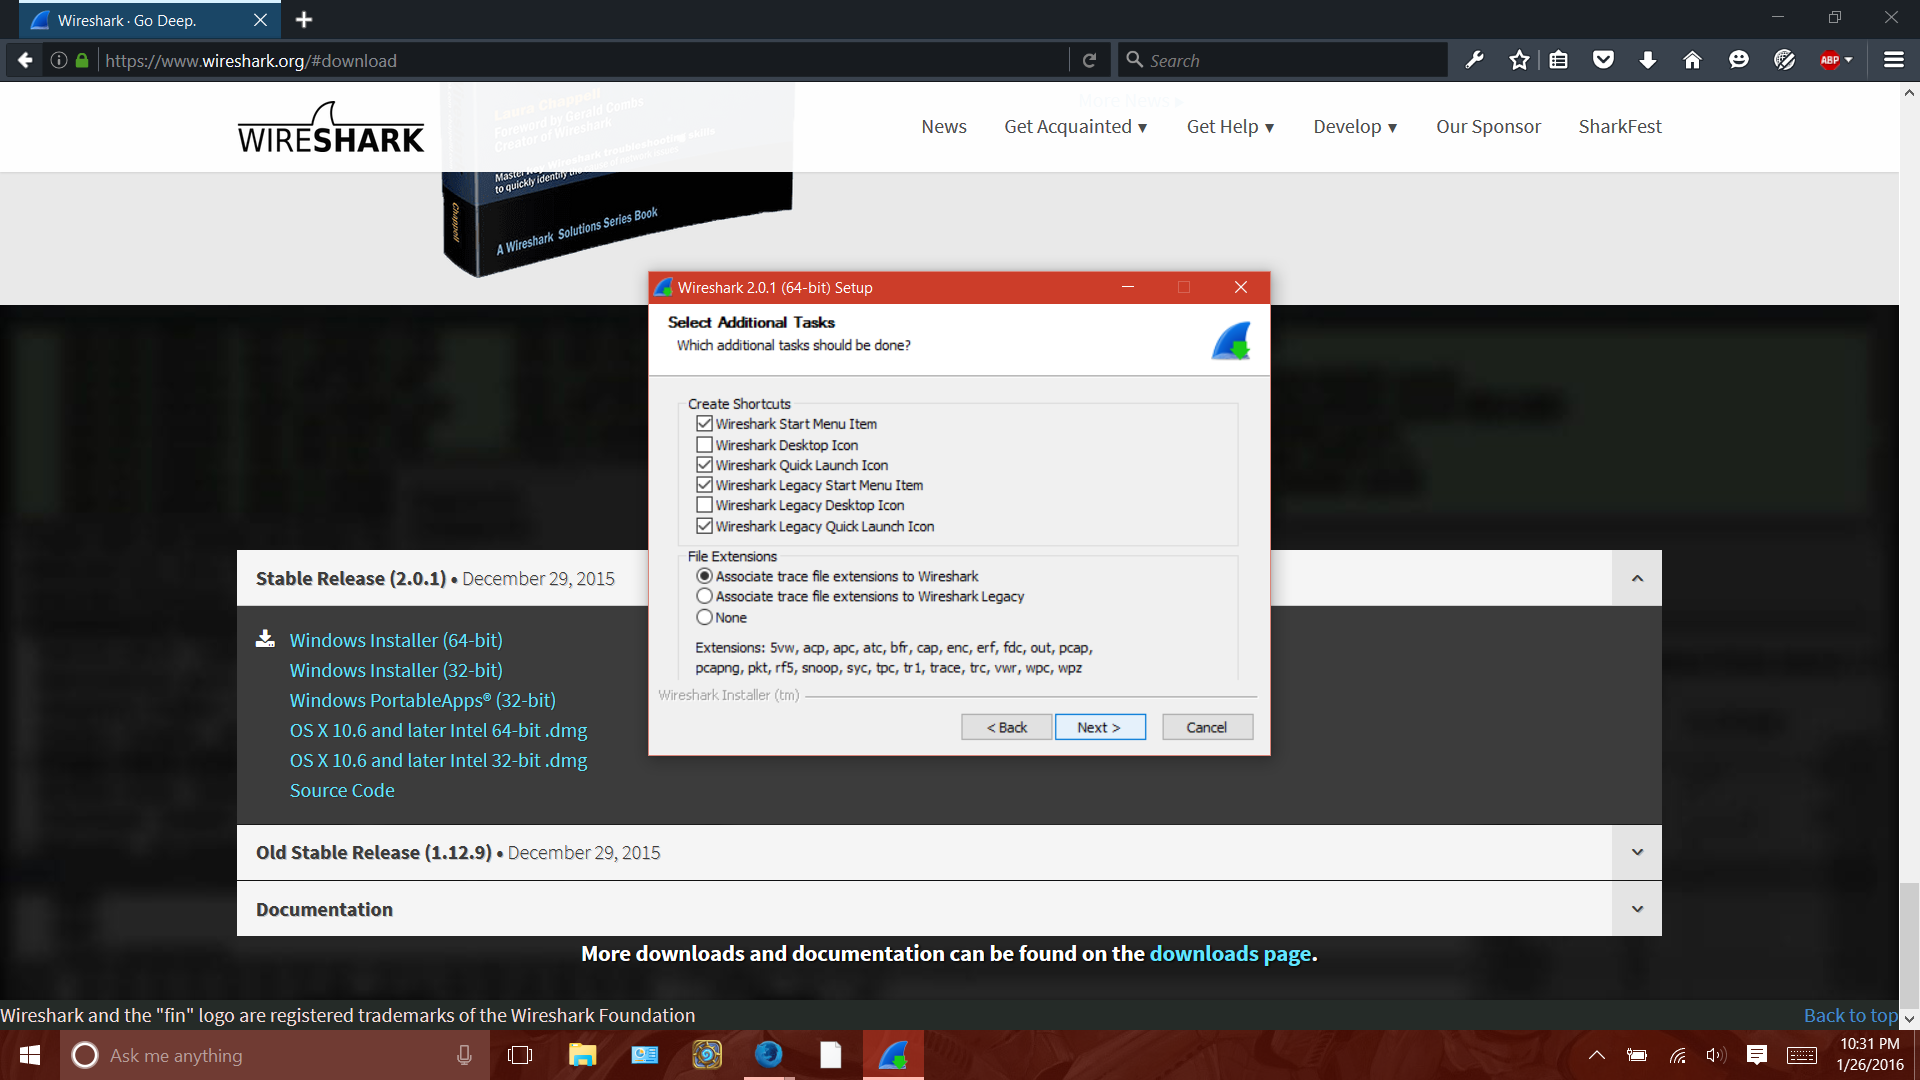
Task: Click the Wireshark fin logo in taskbar
Action: click(x=893, y=1055)
